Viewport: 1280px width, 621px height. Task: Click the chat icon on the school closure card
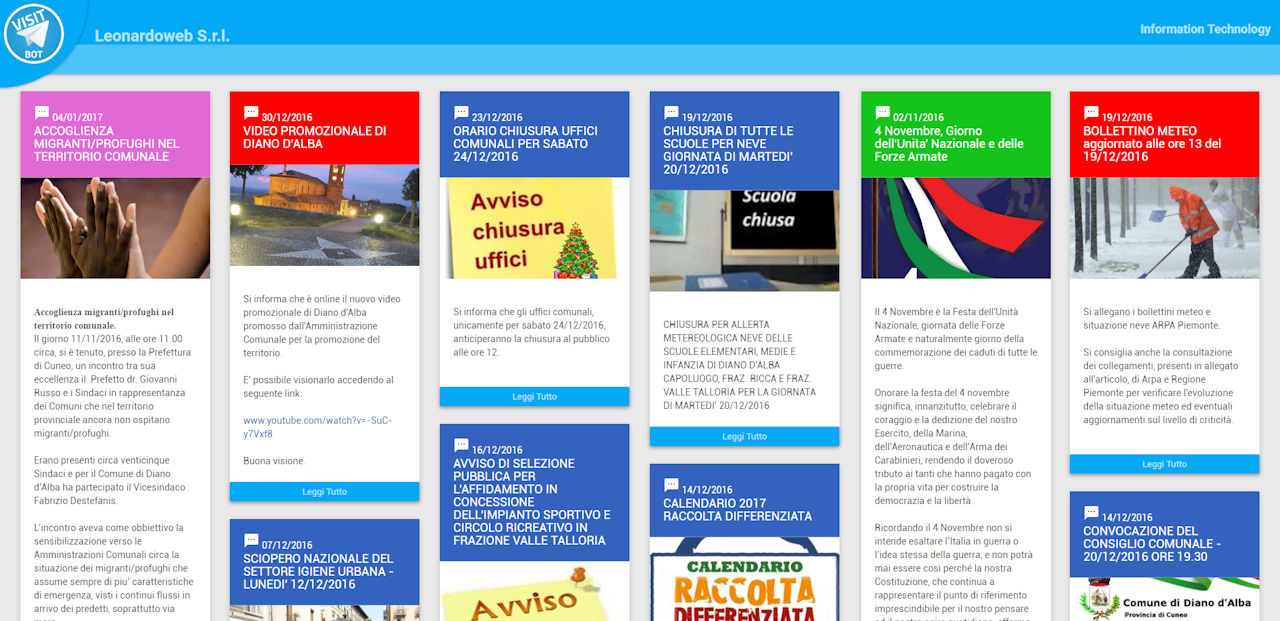coord(671,113)
